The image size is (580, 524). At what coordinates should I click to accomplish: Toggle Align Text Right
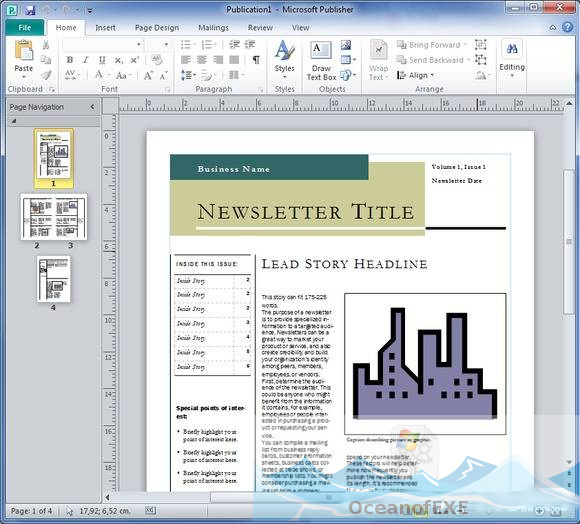click(218, 60)
